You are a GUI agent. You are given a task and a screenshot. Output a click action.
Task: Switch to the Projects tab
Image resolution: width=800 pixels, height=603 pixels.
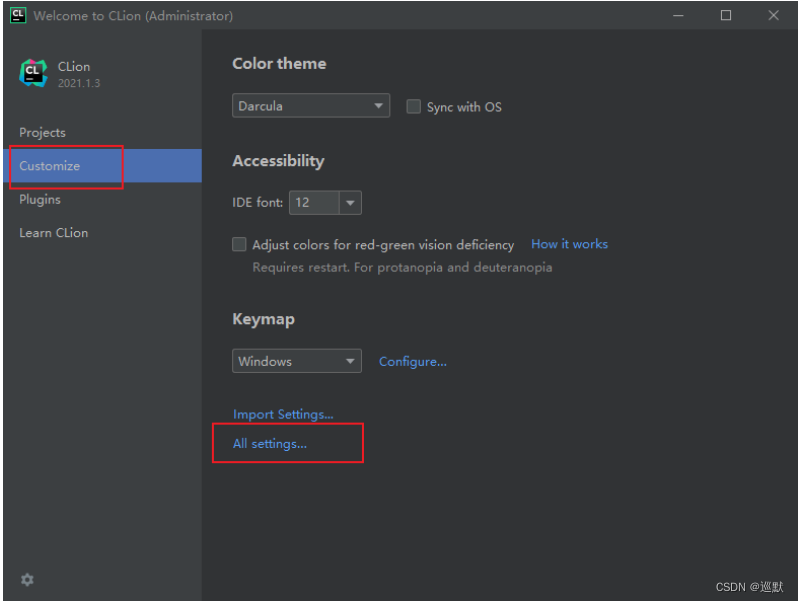tap(103, 133)
